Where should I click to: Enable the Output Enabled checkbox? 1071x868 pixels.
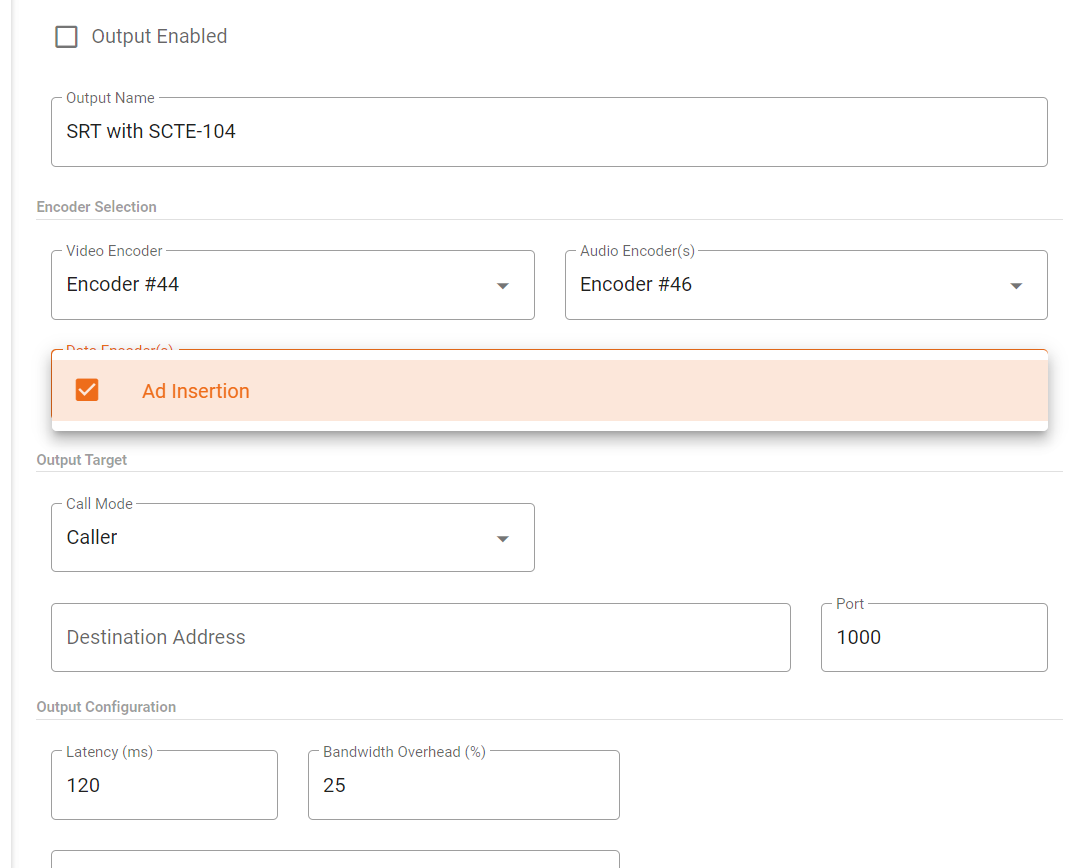point(66,36)
